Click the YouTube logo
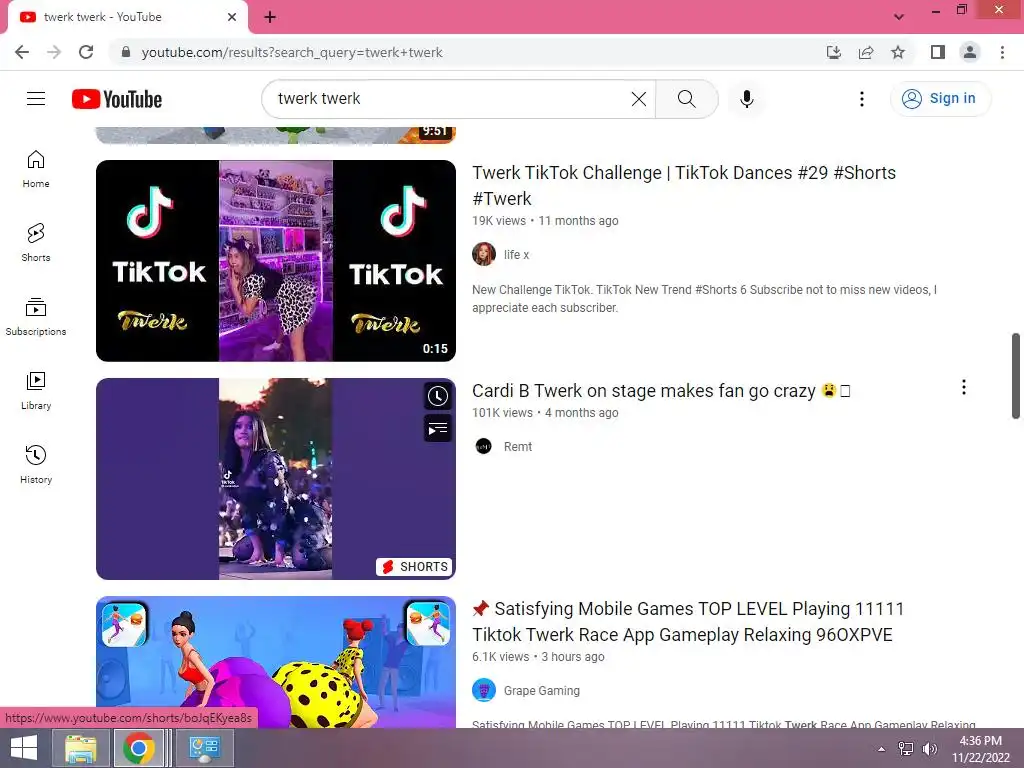The height and width of the screenshot is (768, 1024). coord(117,99)
